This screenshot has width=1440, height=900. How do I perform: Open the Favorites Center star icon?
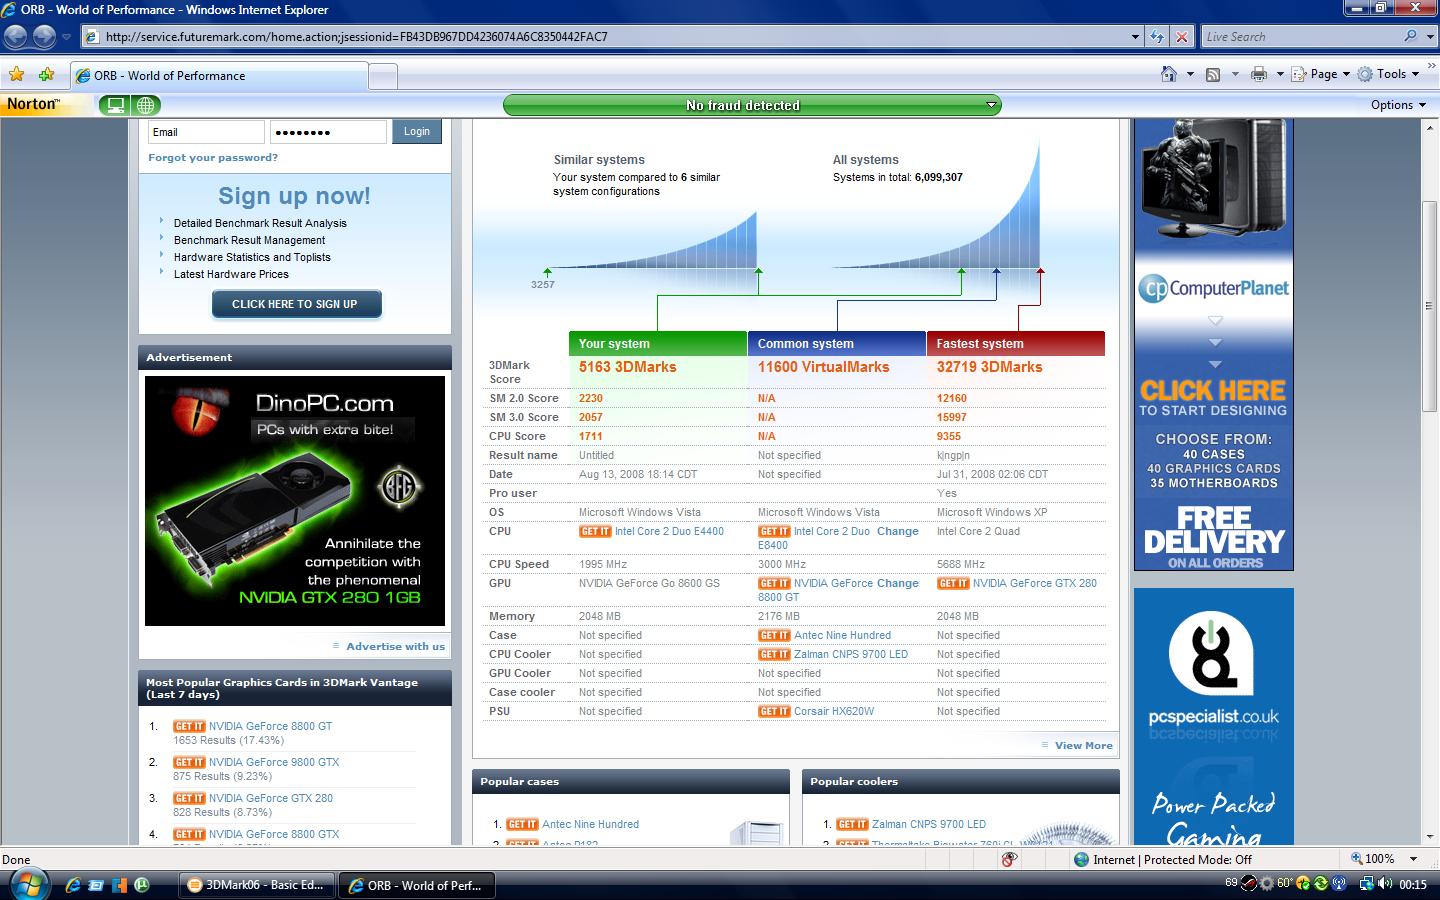pos(17,75)
